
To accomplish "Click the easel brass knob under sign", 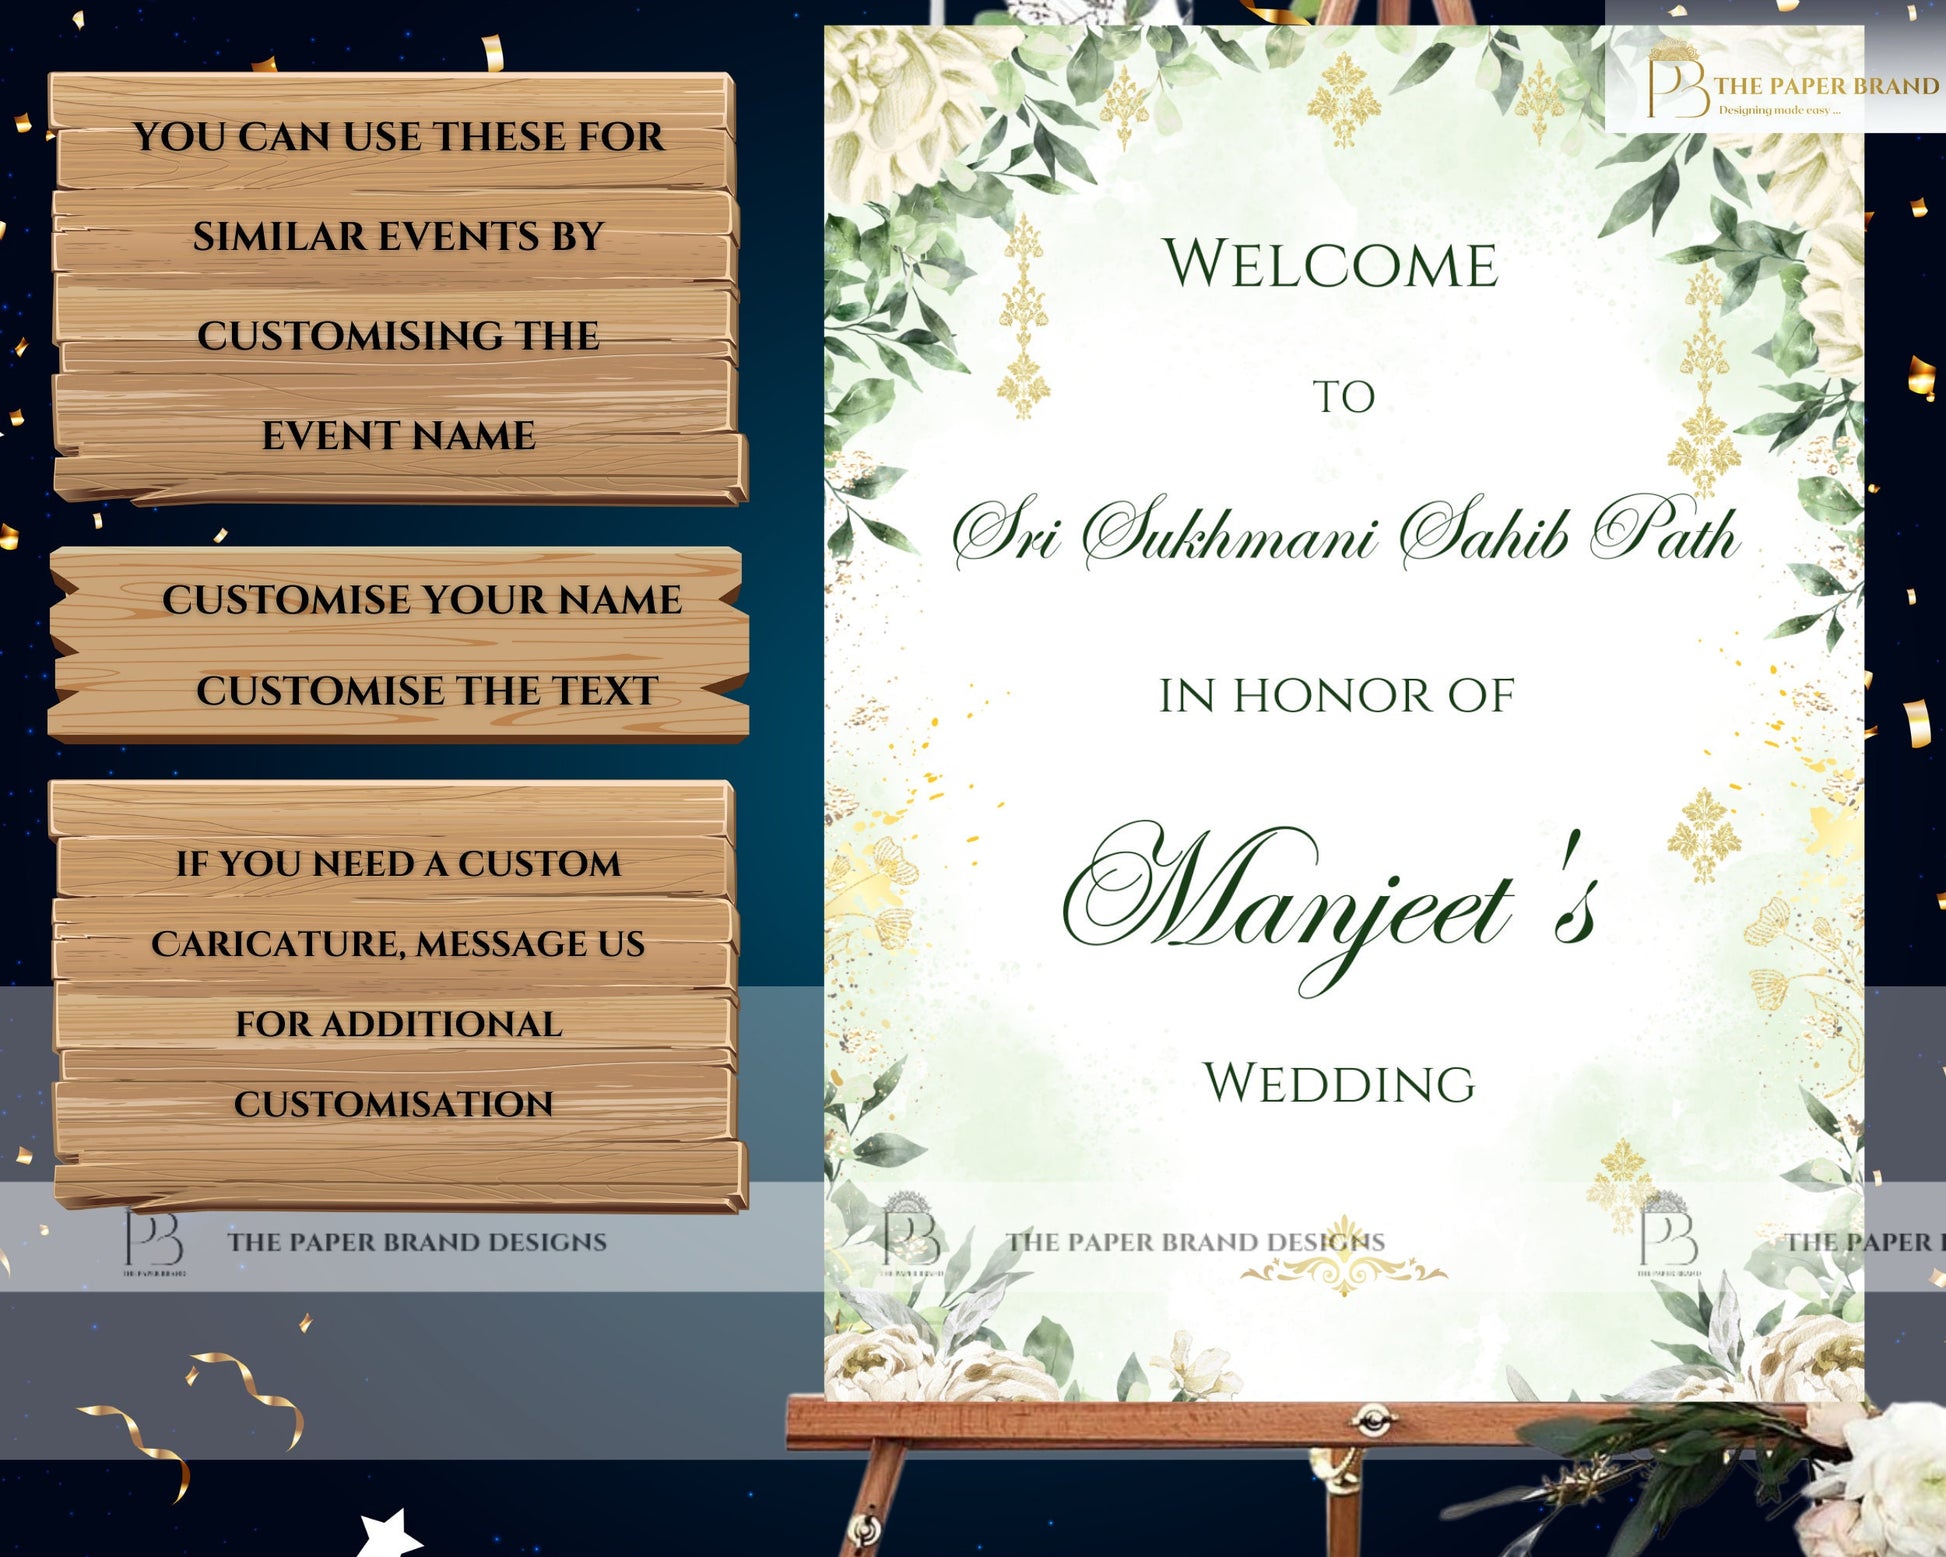I will (x=1372, y=1418).
